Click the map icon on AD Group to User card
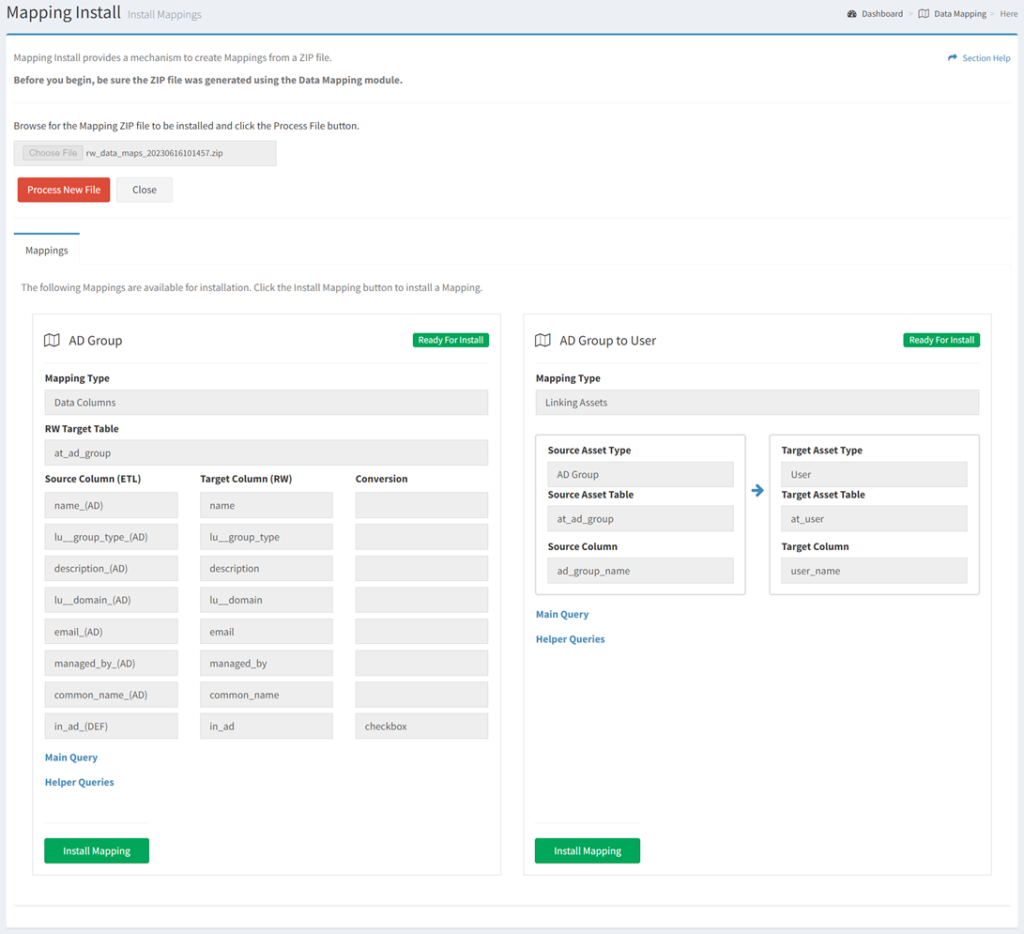1024x934 pixels. [x=542, y=340]
